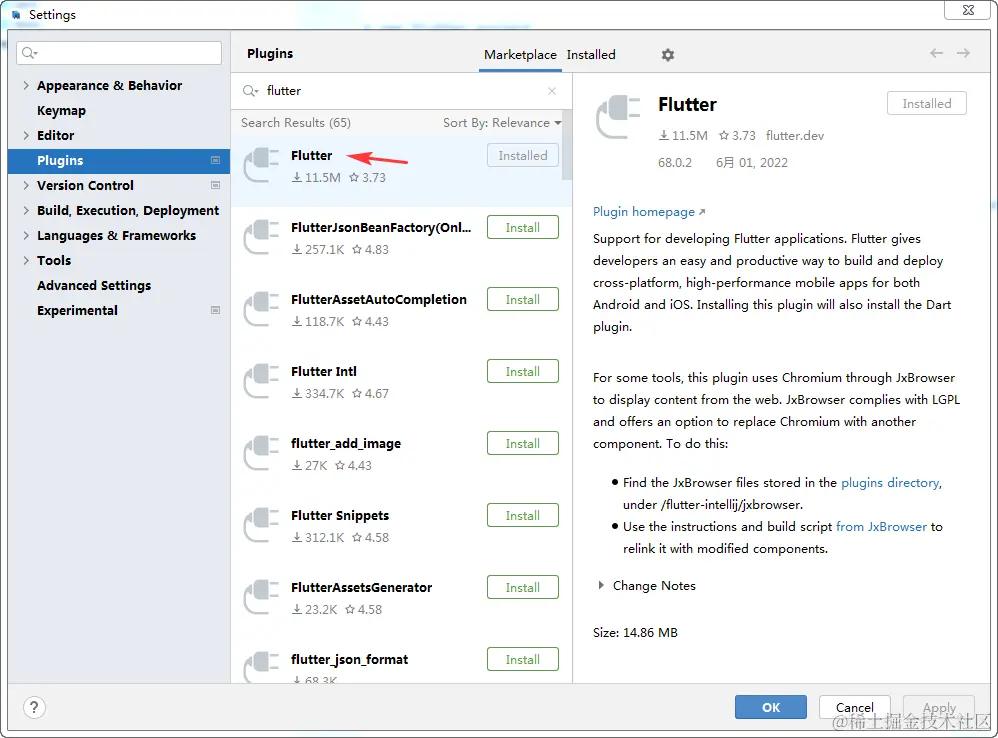Click the OK button
Image resolution: width=998 pixels, height=738 pixels.
(771, 707)
